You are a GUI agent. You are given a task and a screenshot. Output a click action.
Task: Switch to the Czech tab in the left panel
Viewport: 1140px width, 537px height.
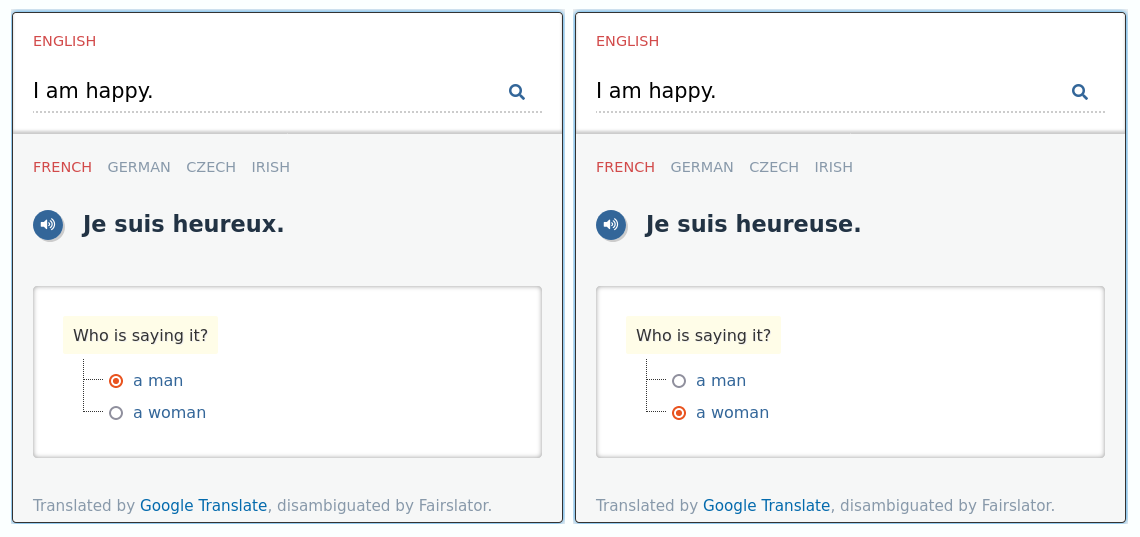211,167
